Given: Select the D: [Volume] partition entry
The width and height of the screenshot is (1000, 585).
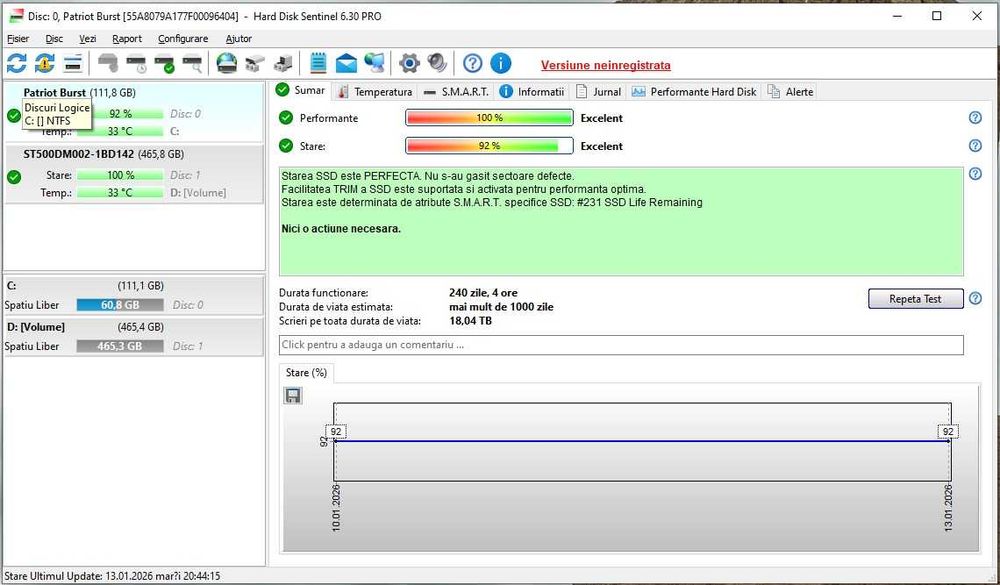Looking at the screenshot, I should tap(134, 336).
